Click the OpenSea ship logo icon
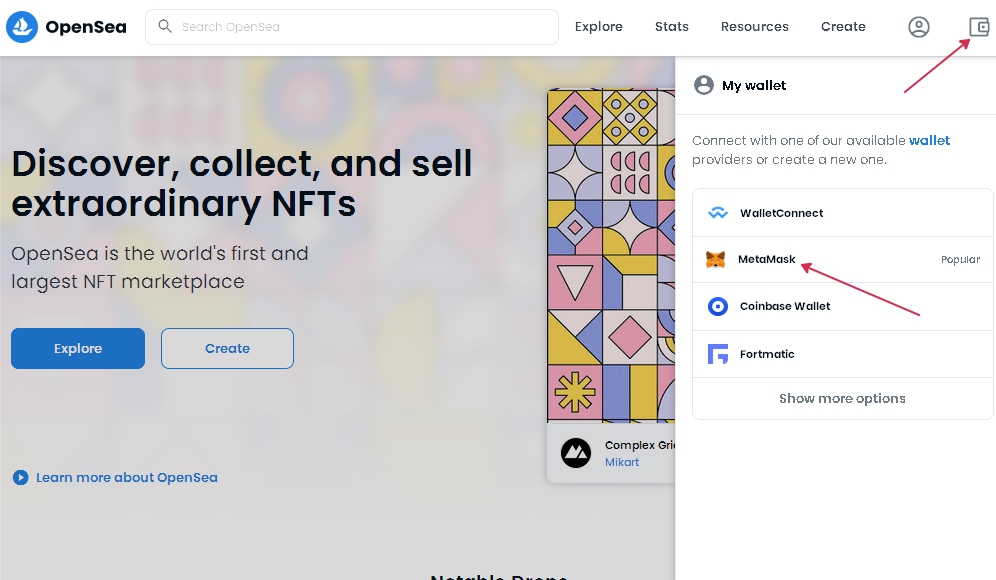Screen dimensions: 996x580 click(22, 27)
